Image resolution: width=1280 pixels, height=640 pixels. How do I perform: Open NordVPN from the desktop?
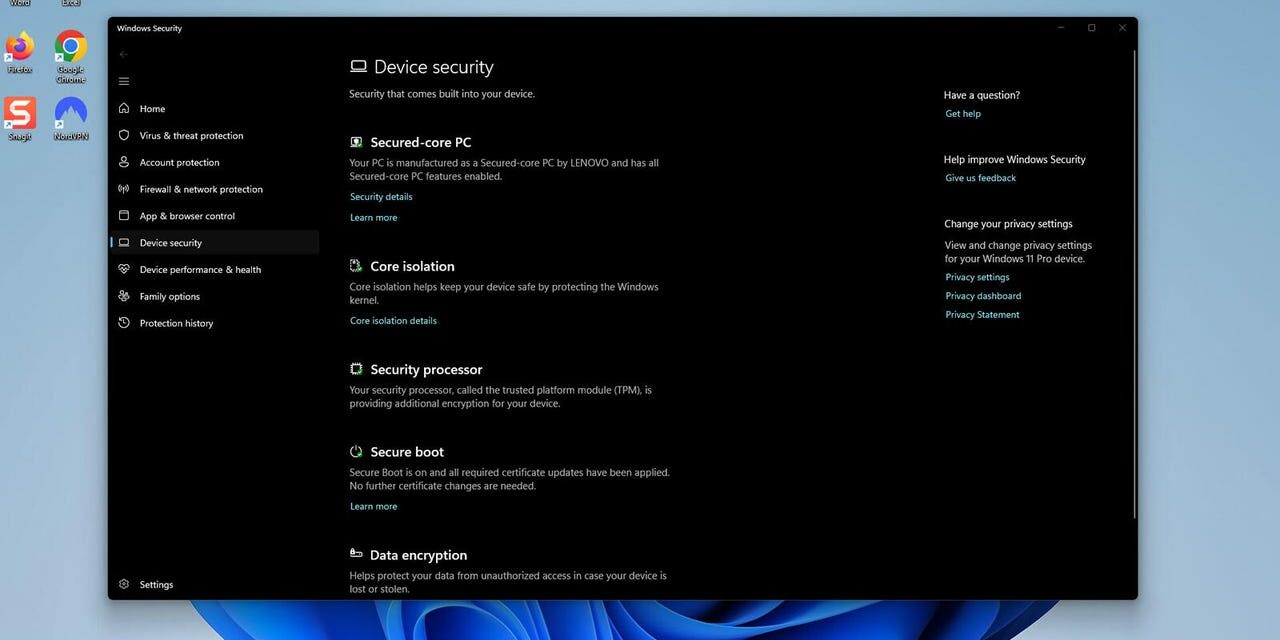tap(69, 113)
